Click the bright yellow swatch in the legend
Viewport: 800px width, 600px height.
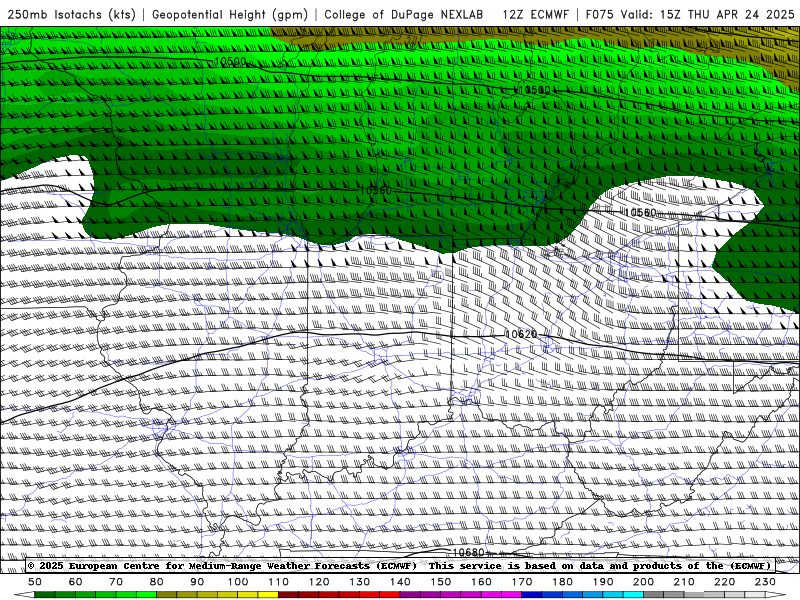click(x=268, y=594)
